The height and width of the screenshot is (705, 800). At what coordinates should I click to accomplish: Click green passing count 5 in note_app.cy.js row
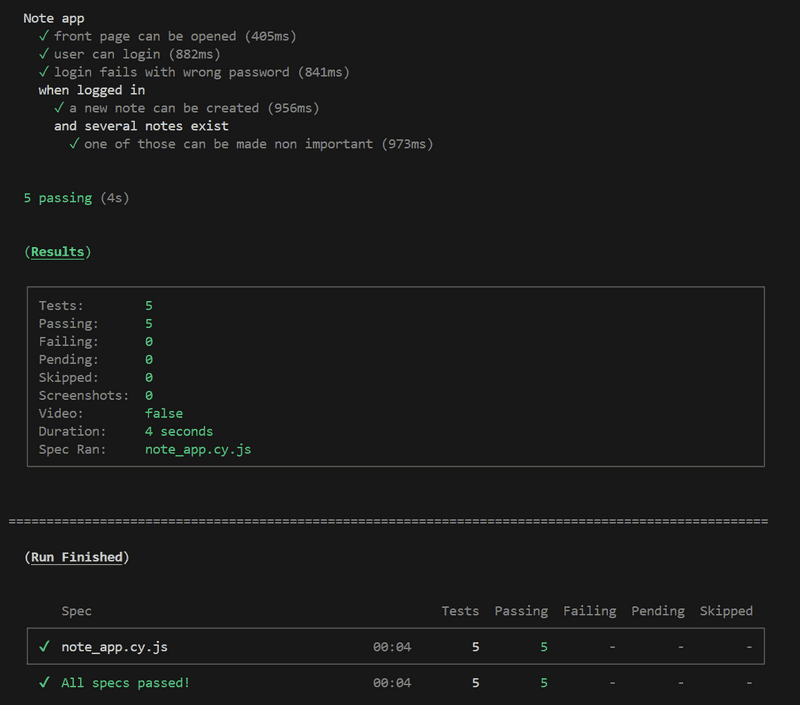pyautogui.click(x=544, y=647)
